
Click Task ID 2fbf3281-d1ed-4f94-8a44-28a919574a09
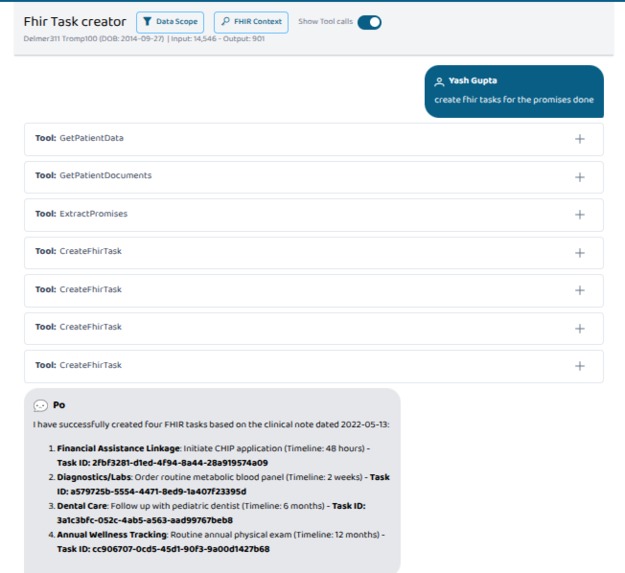(x=162, y=463)
